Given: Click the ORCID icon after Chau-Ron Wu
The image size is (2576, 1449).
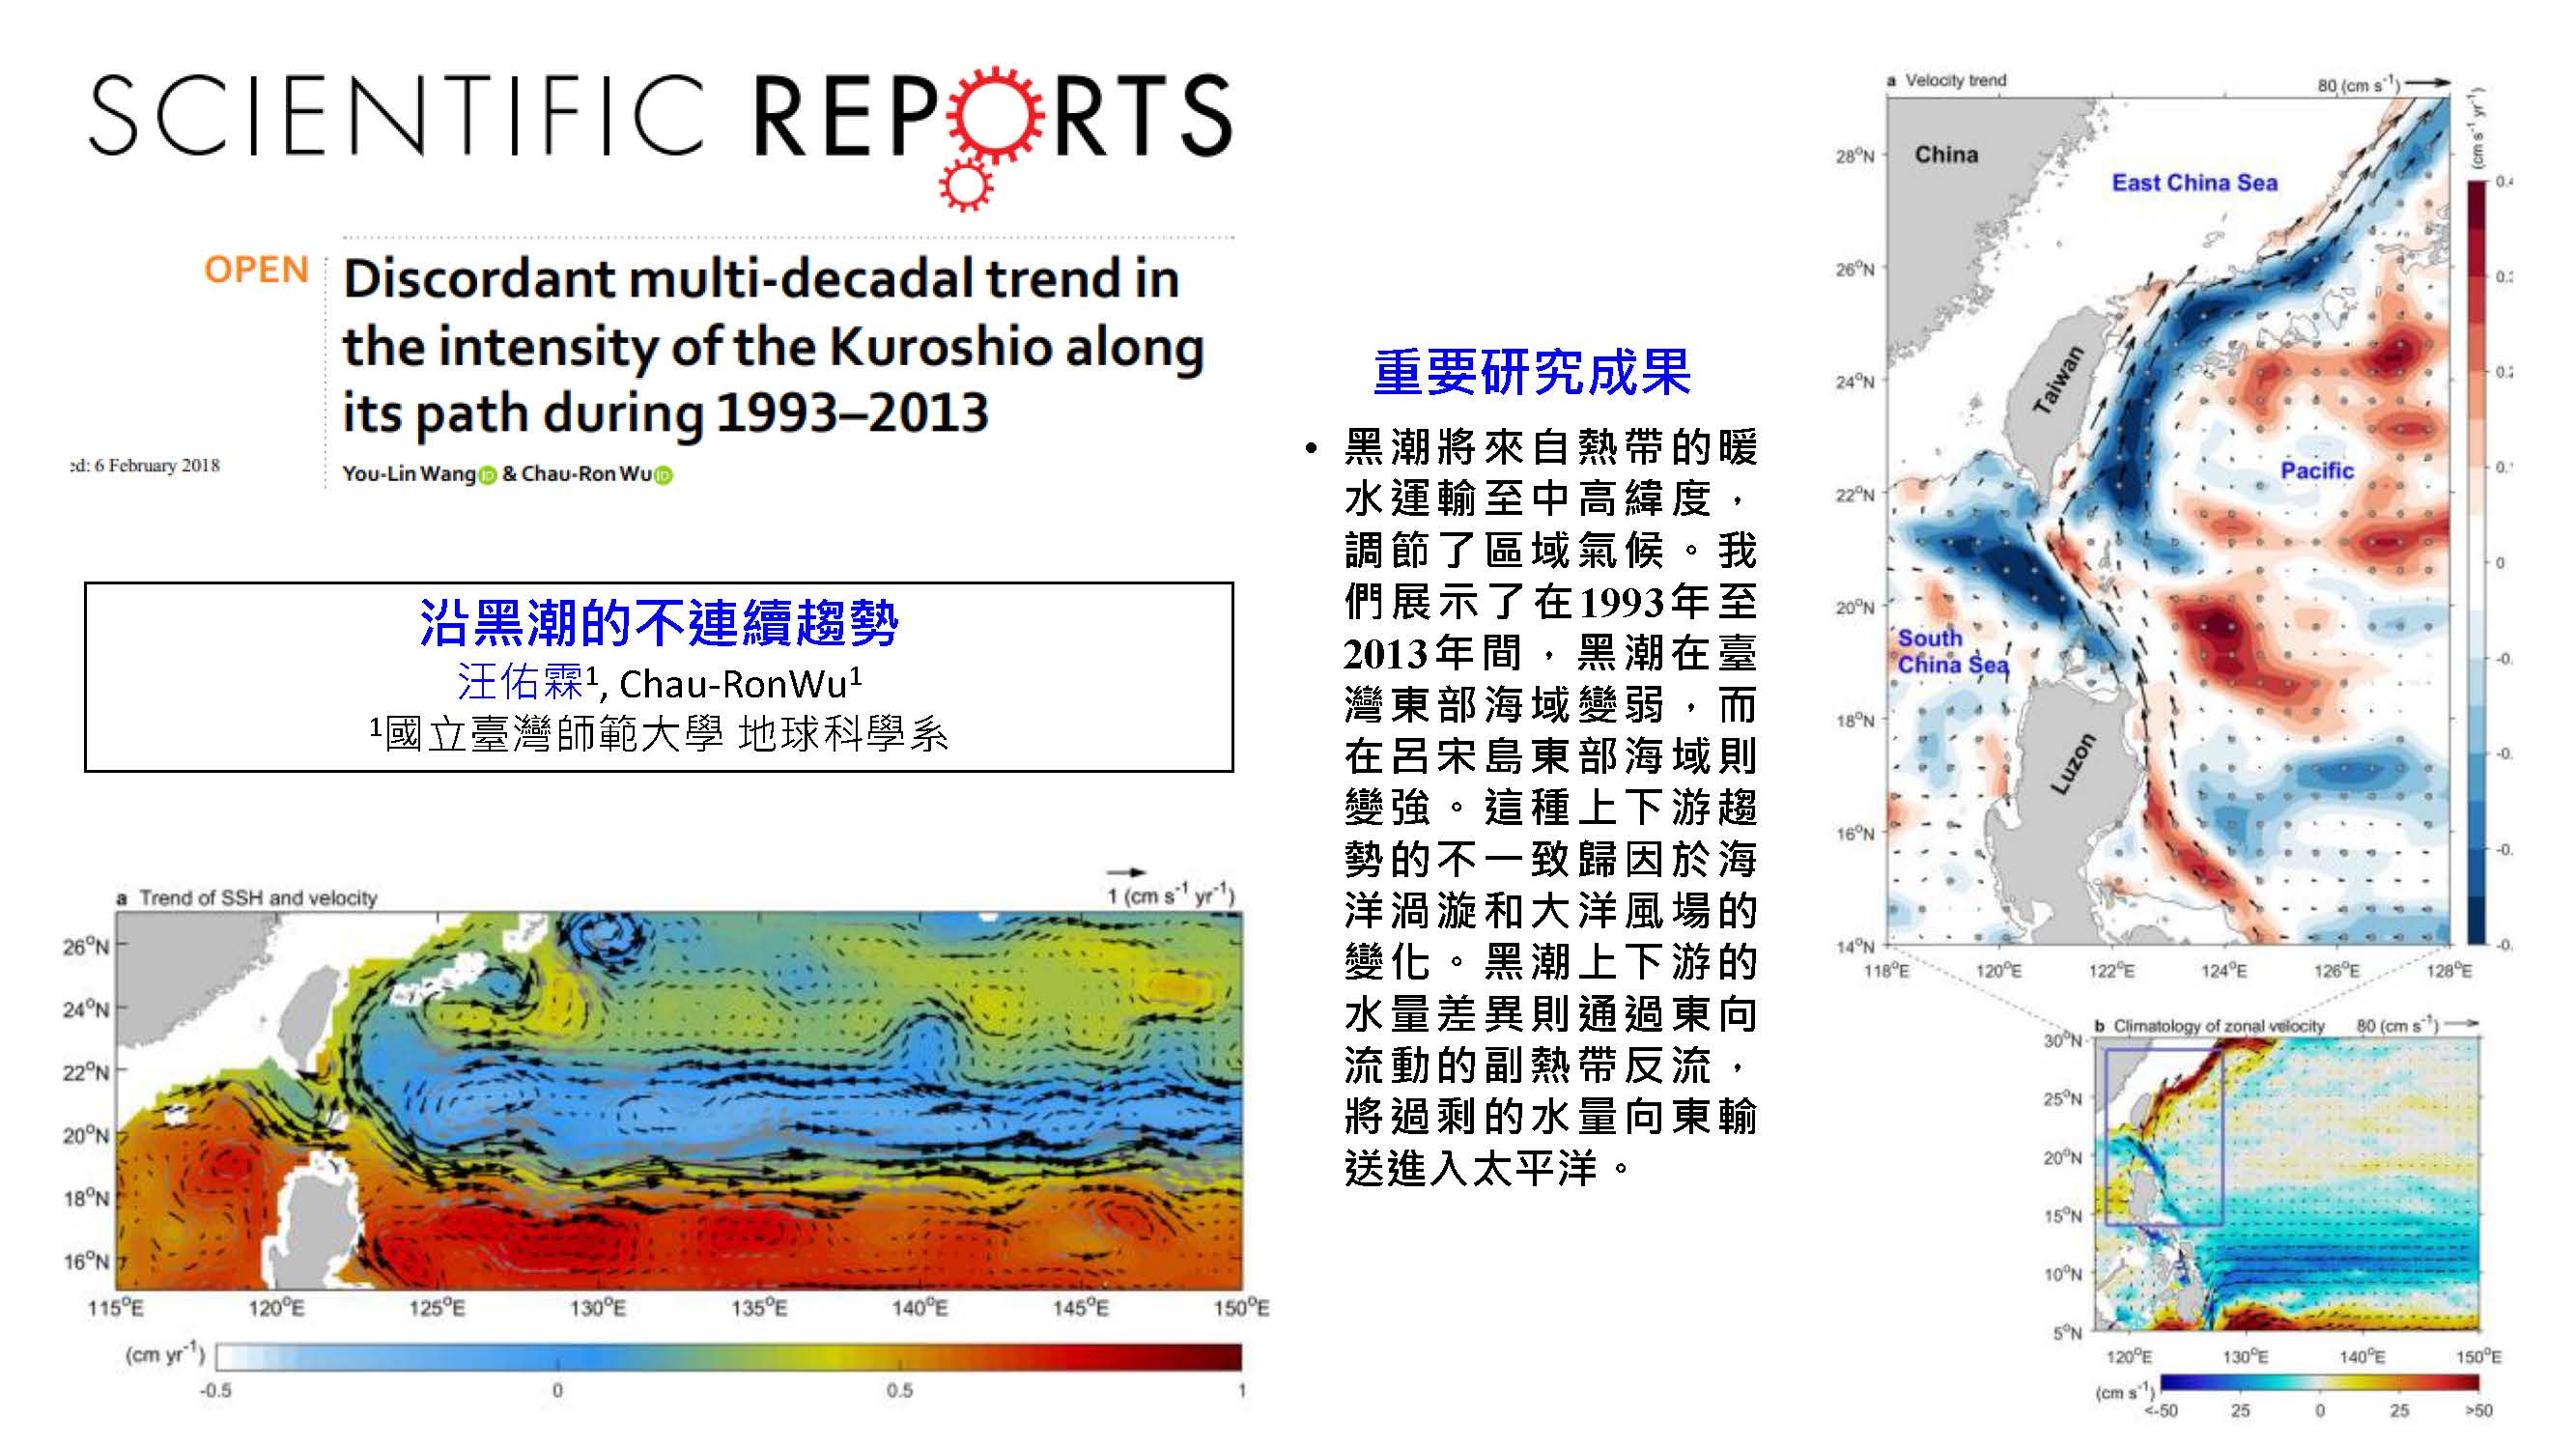Looking at the screenshot, I should (663, 476).
